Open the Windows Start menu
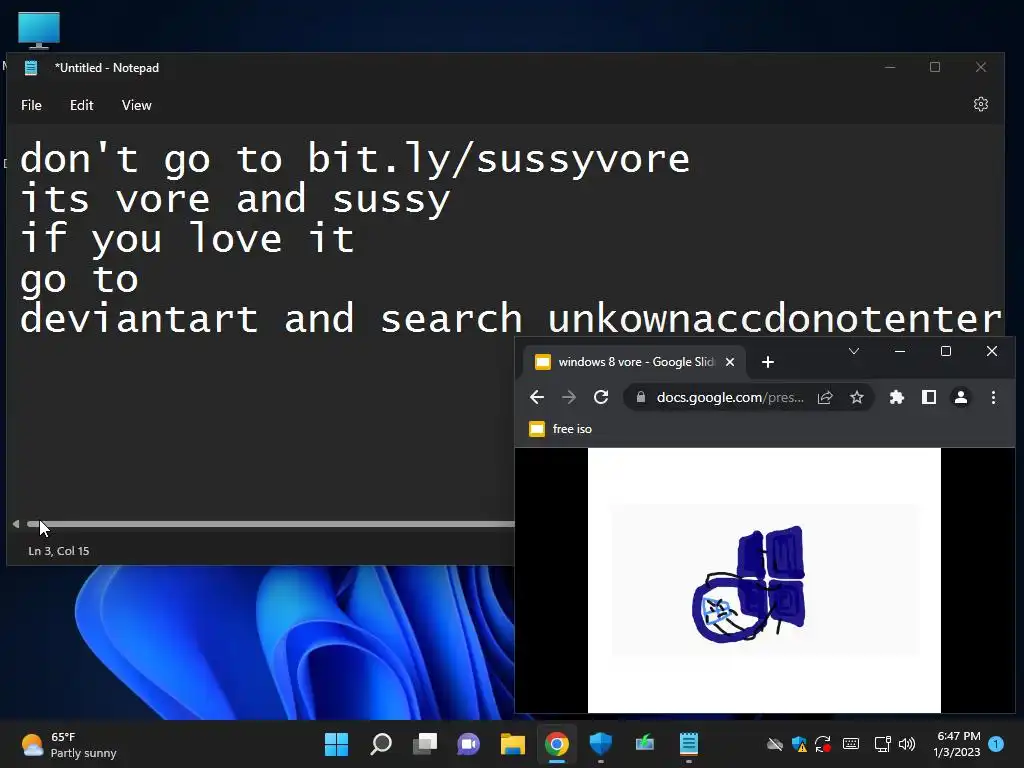The width and height of the screenshot is (1024, 768). pyautogui.click(x=336, y=744)
